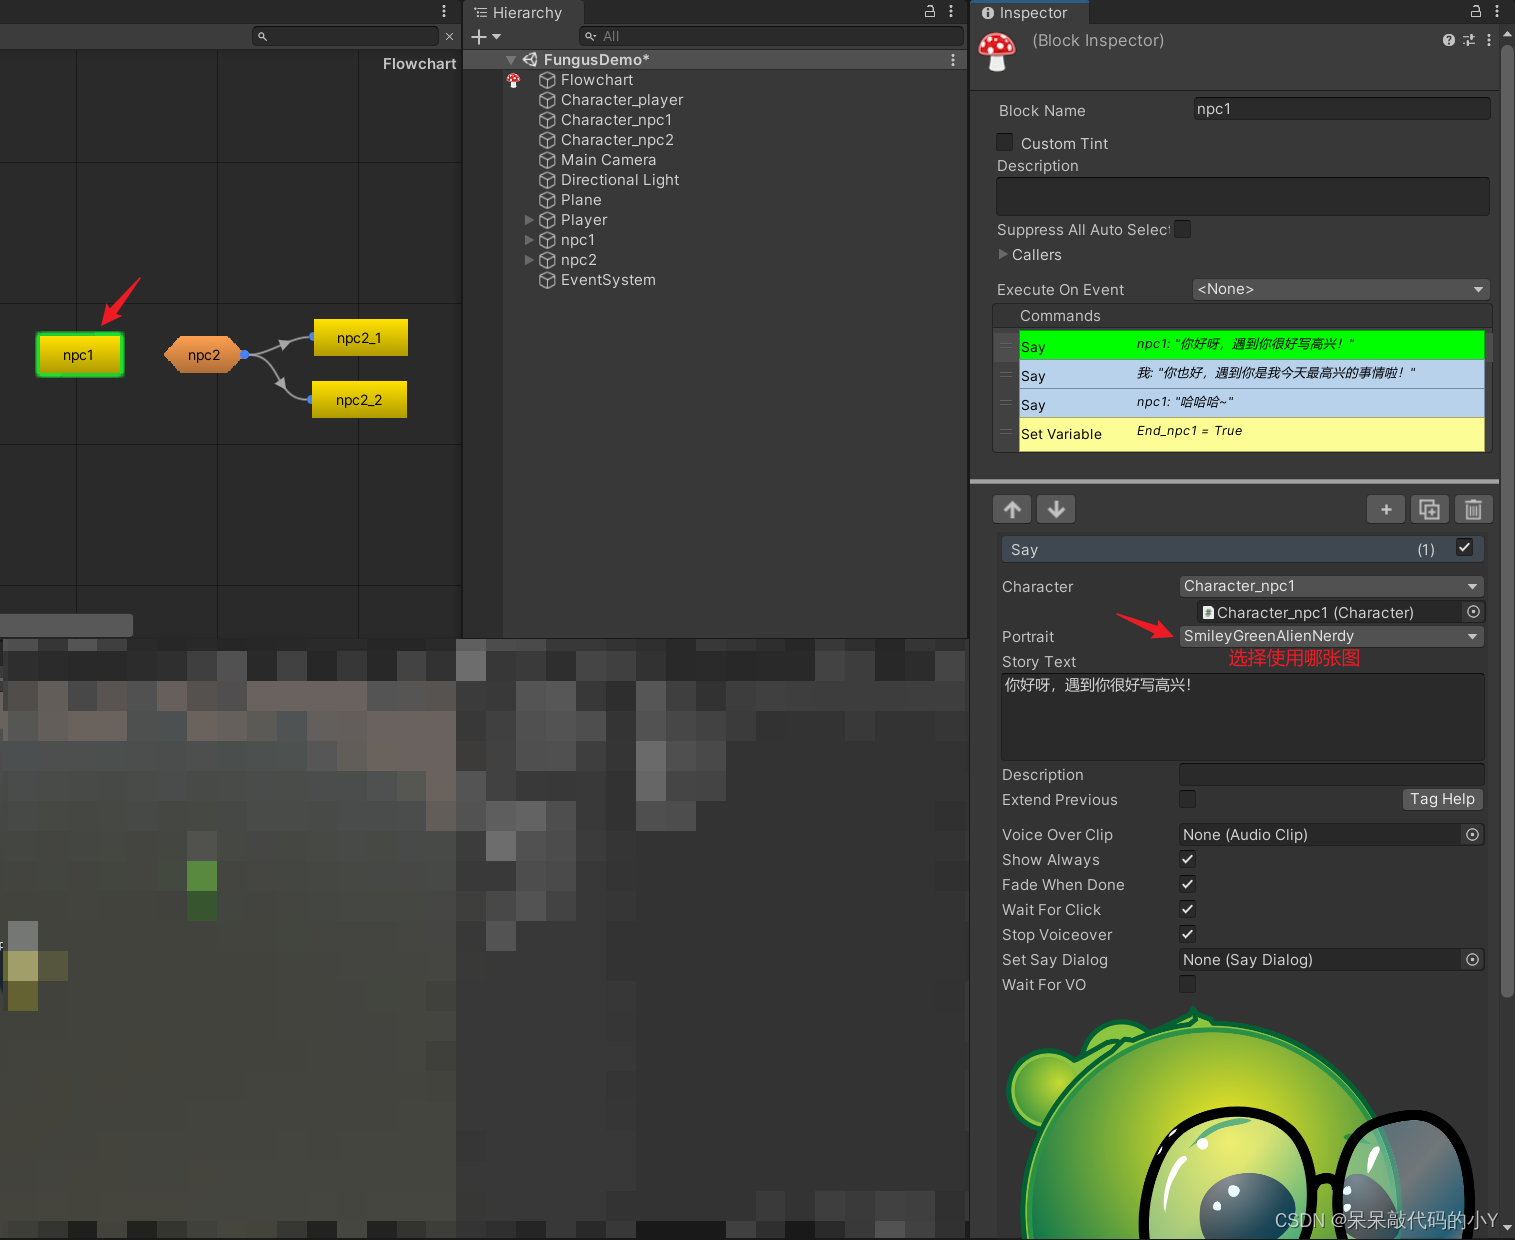Open object picker for Voice Over Clip
This screenshot has height=1240, width=1515.
(1473, 834)
